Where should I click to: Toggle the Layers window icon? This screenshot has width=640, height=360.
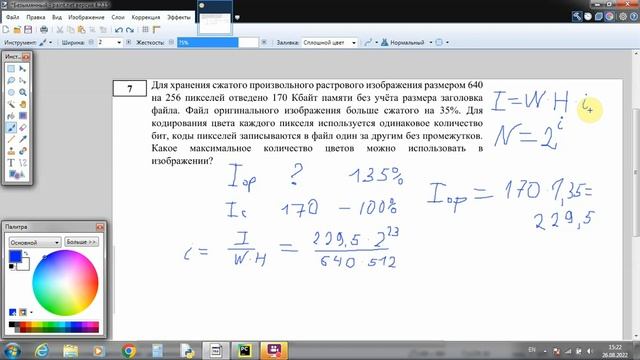tap(599, 16)
